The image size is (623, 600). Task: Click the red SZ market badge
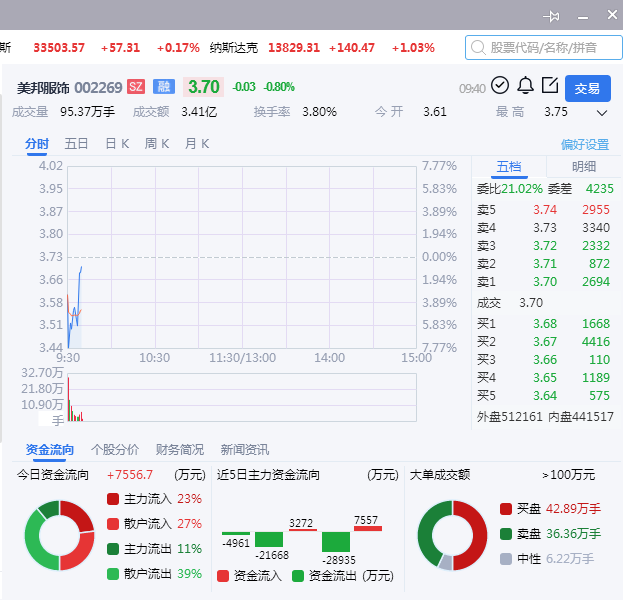[x=136, y=87]
